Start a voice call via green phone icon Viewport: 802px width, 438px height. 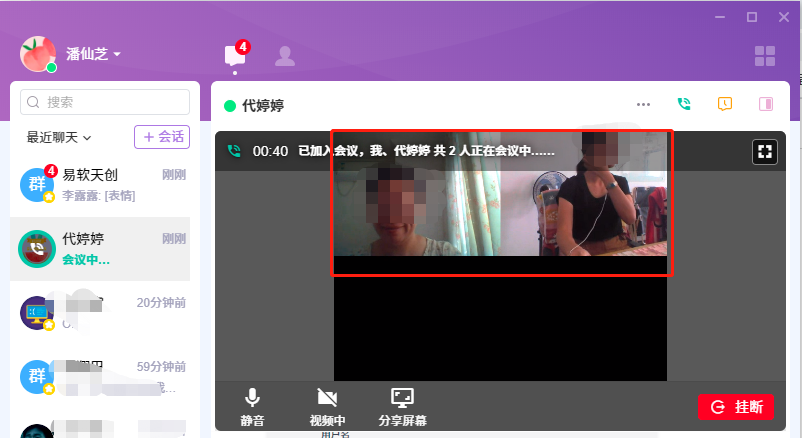pyautogui.click(x=684, y=104)
